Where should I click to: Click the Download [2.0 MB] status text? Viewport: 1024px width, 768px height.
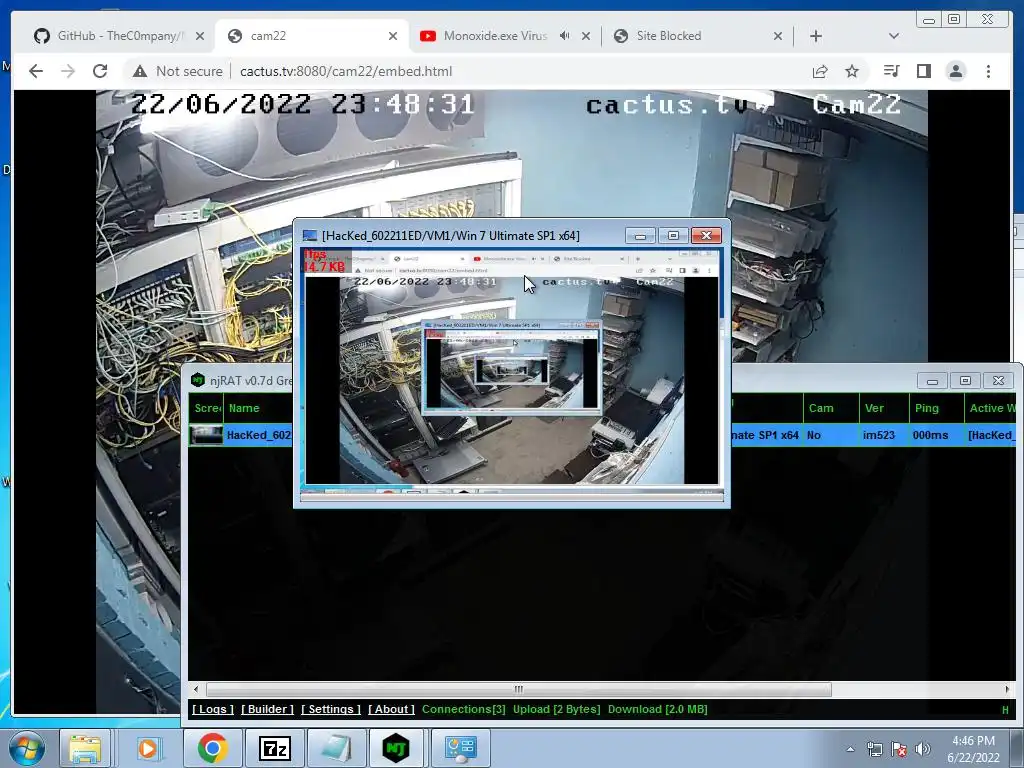tap(658, 709)
